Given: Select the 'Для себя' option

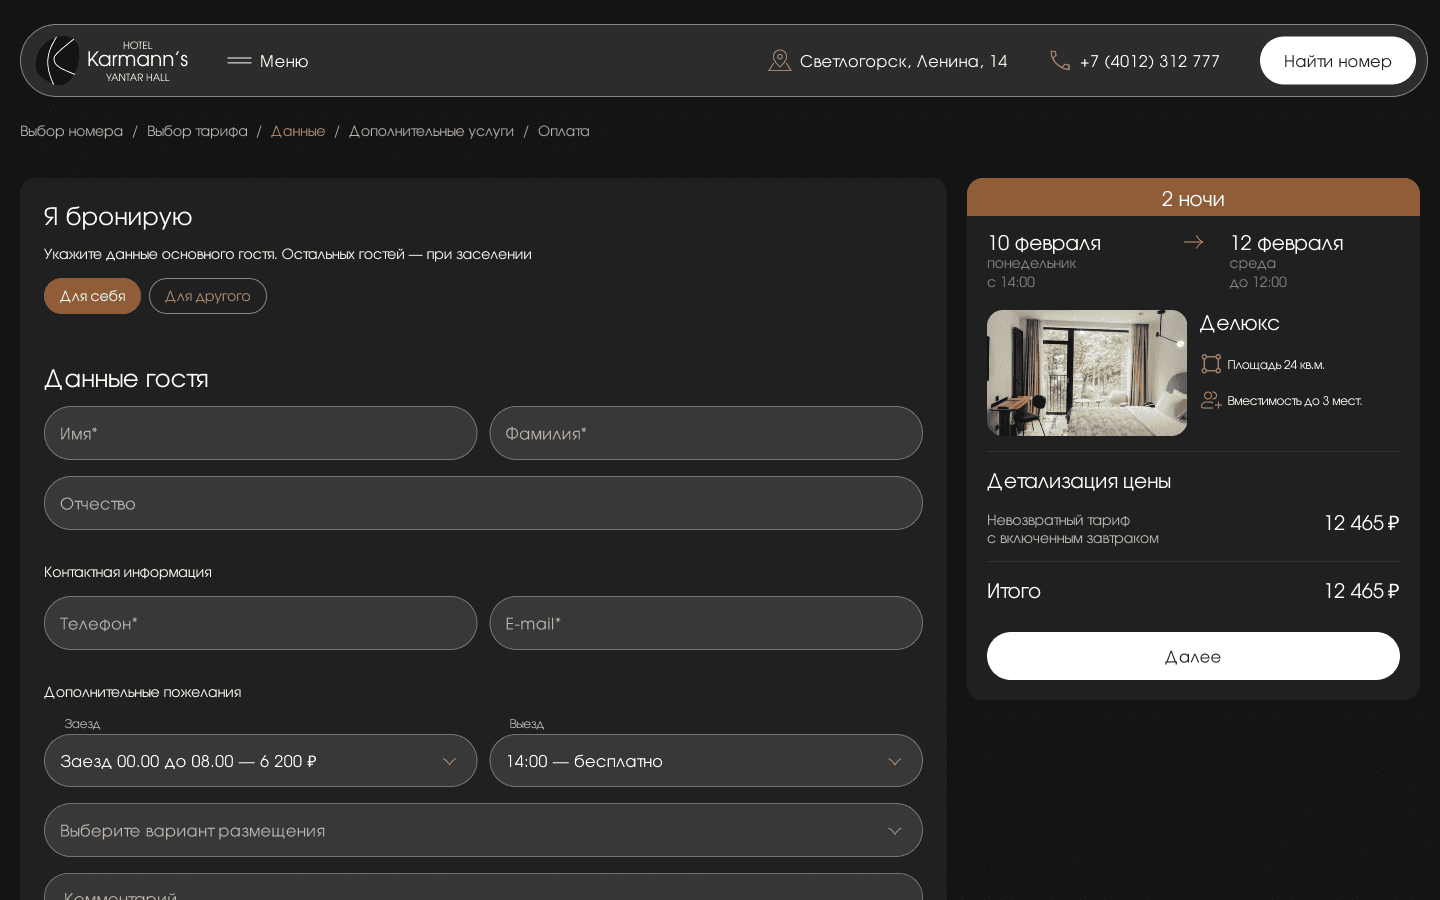Looking at the screenshot, I should 92,296.
